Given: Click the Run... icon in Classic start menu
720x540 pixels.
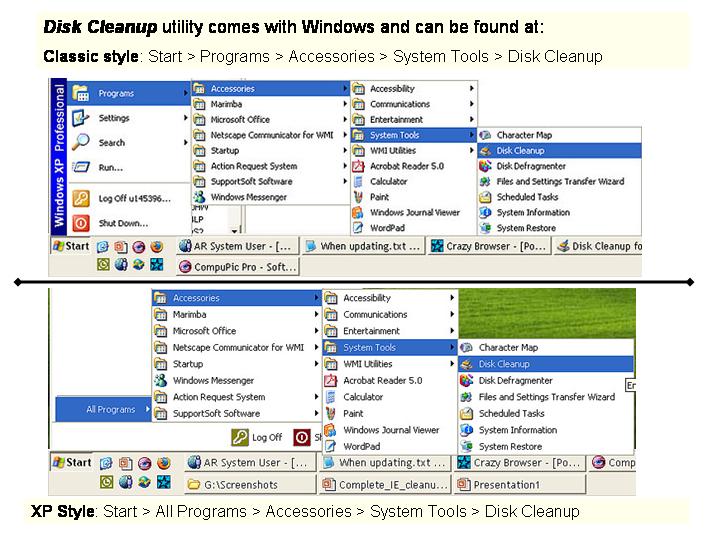Looking at the screenshot, I should click(80, 167).
